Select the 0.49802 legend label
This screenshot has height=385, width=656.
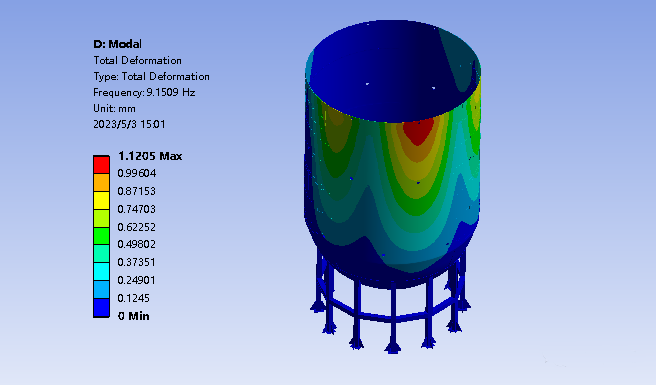tap(136, 244)
